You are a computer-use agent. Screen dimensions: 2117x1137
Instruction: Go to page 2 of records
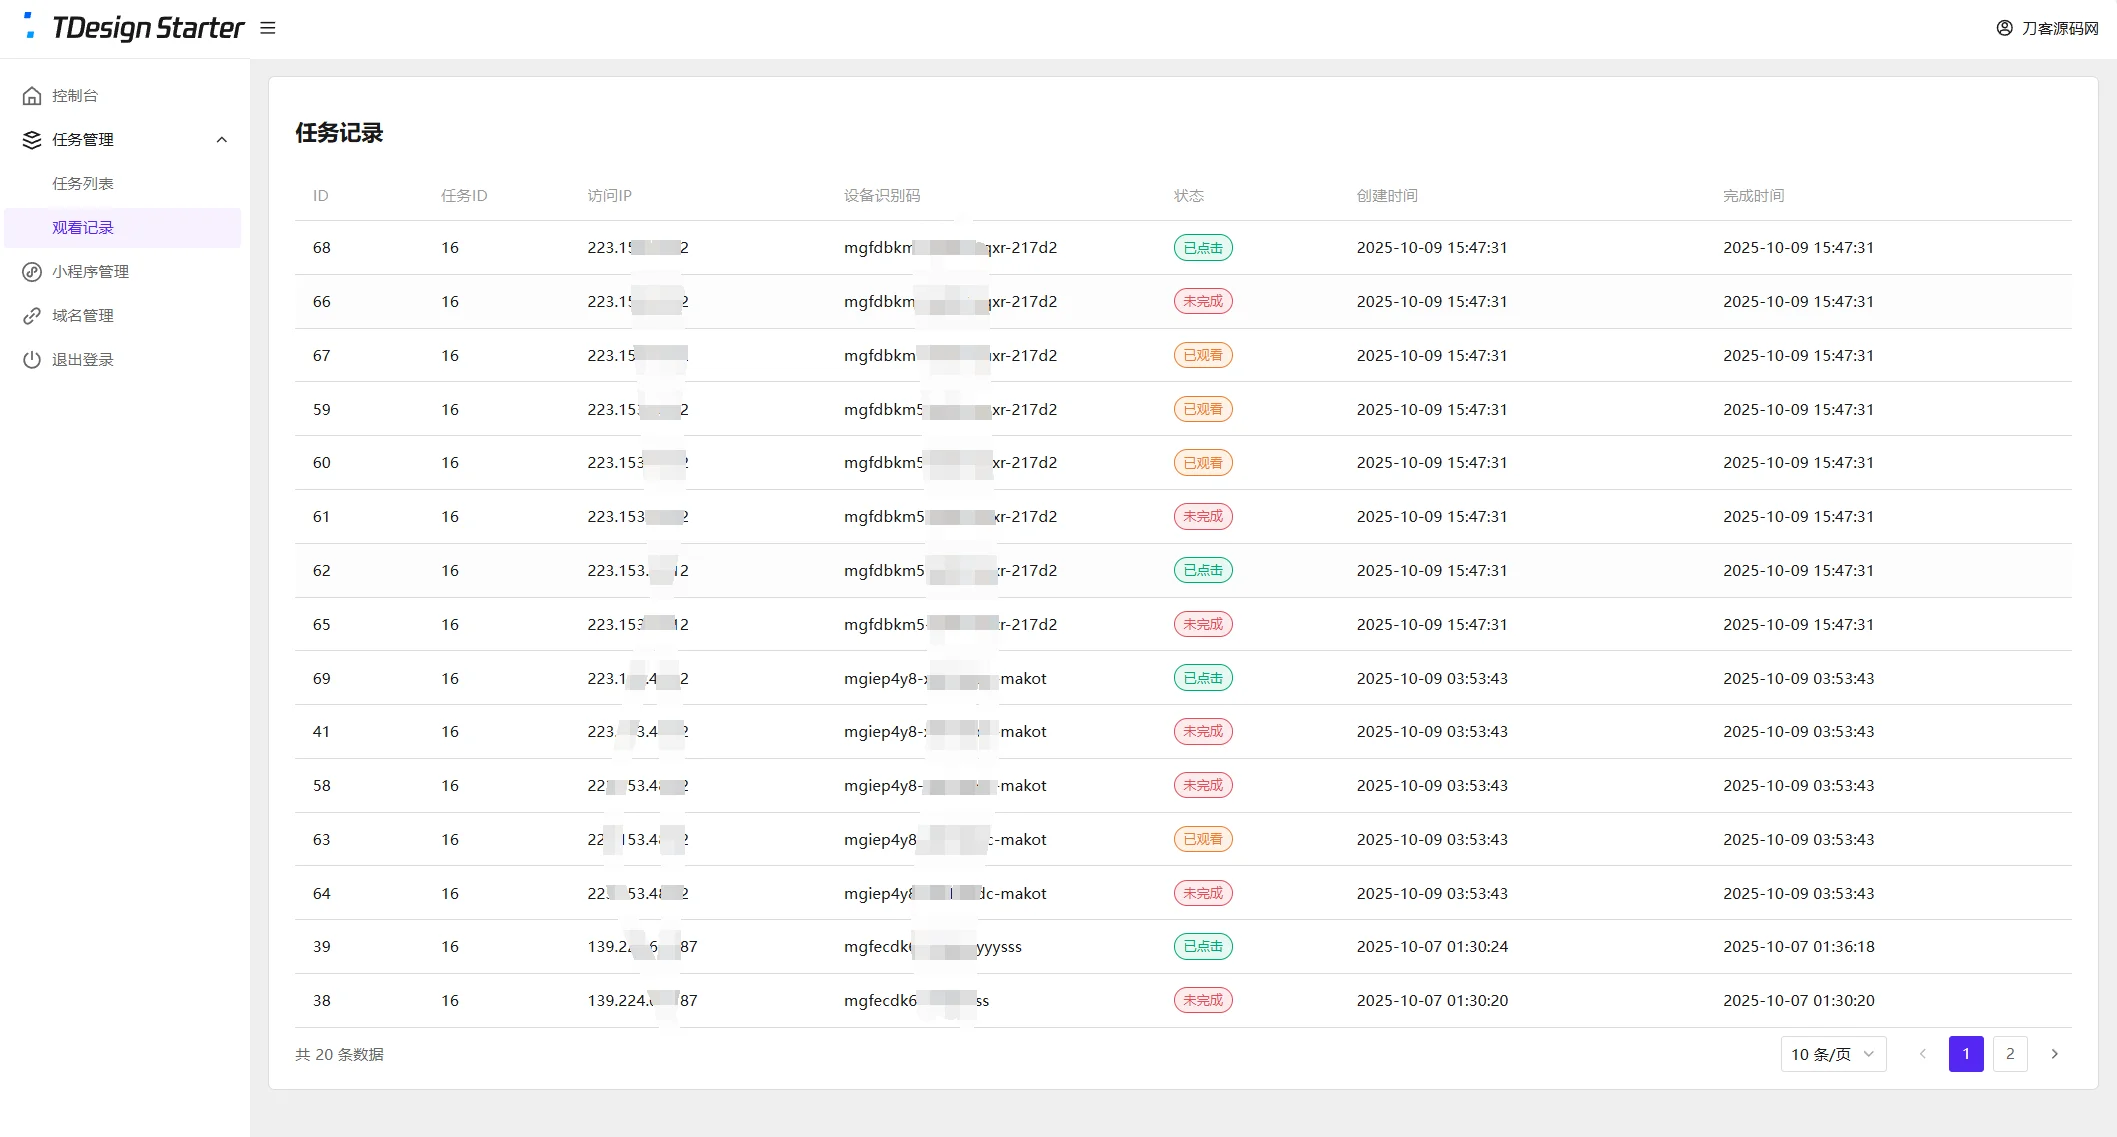pos(2009,1054)
